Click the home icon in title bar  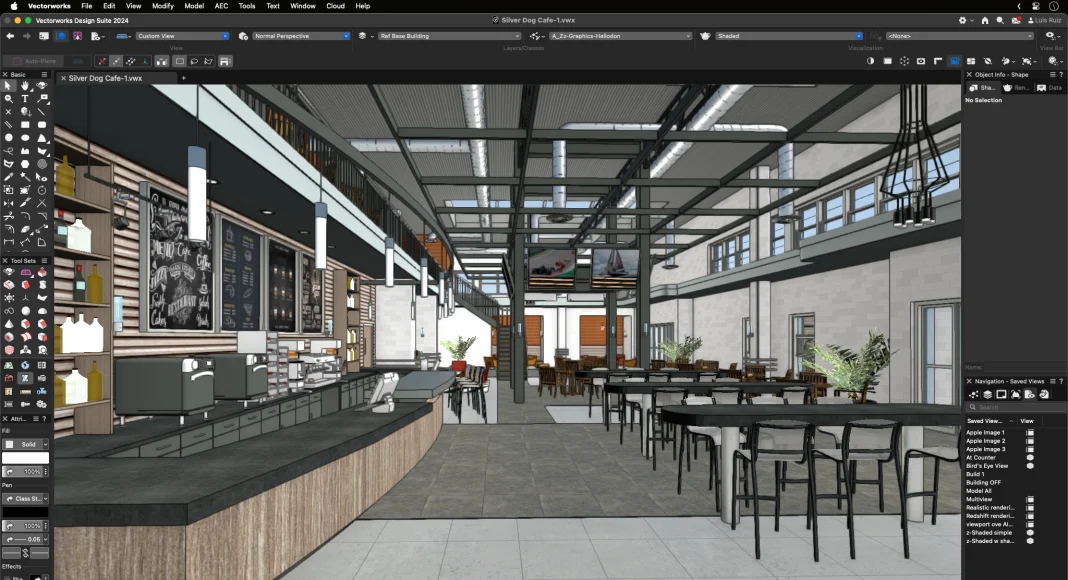point(985,20)
